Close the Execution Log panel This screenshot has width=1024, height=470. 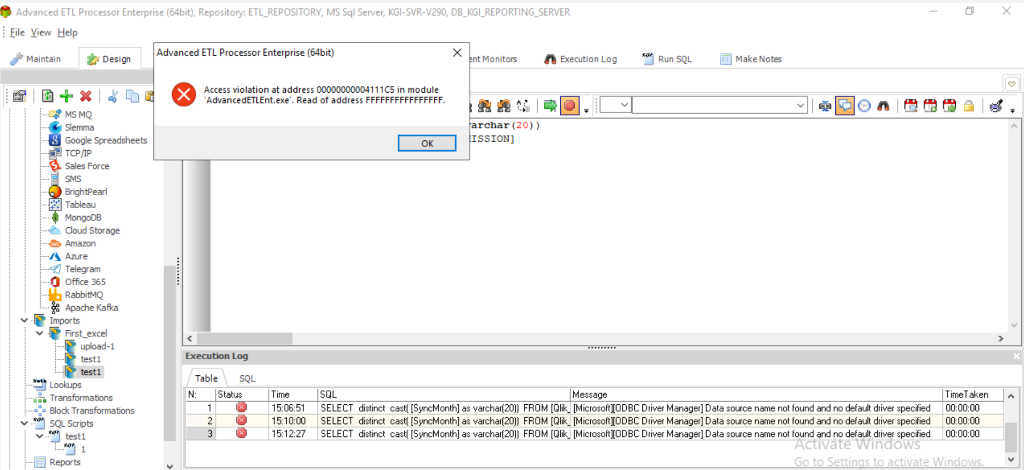tap(1016, 356)
